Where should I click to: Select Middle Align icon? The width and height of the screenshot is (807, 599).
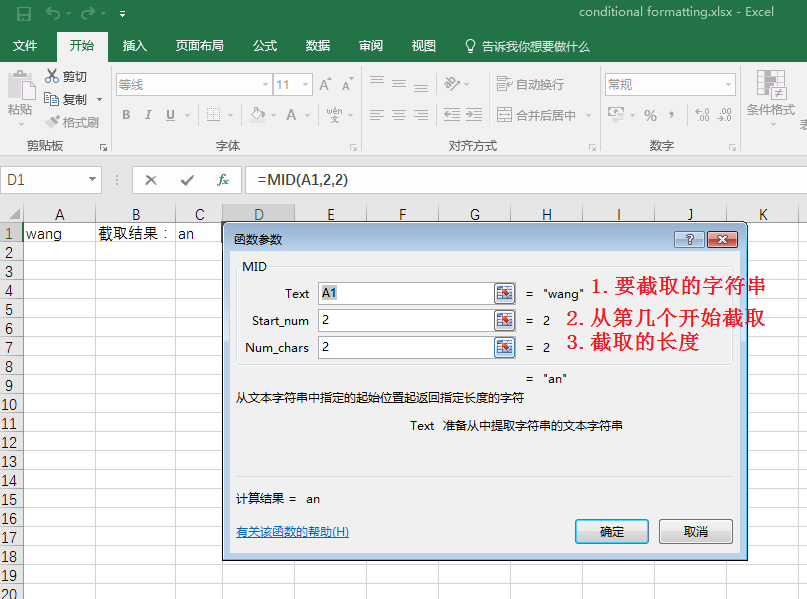coord(399,83)
